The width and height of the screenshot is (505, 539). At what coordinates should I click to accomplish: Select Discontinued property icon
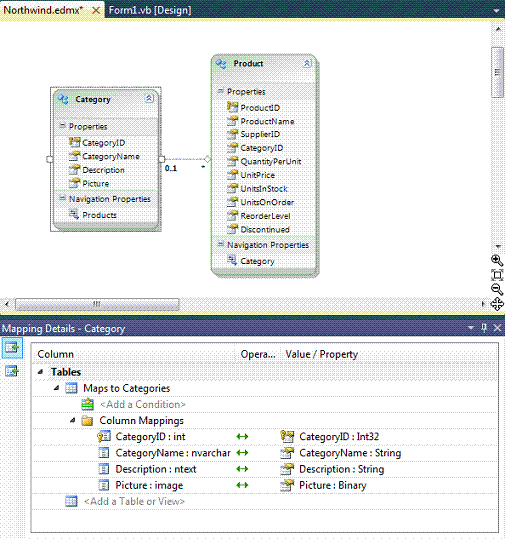tap(232, 229)
